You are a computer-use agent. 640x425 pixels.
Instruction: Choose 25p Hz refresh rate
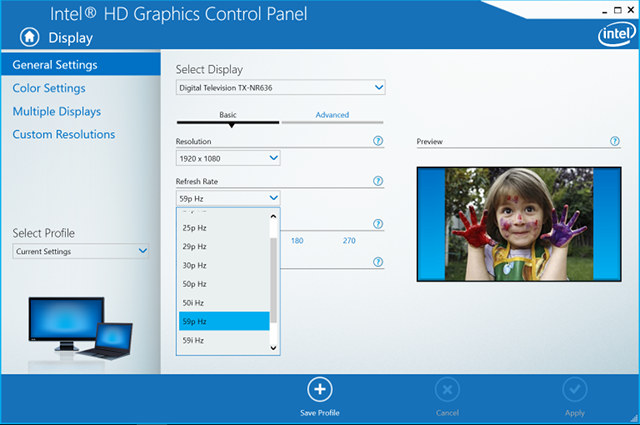point(224,228)
